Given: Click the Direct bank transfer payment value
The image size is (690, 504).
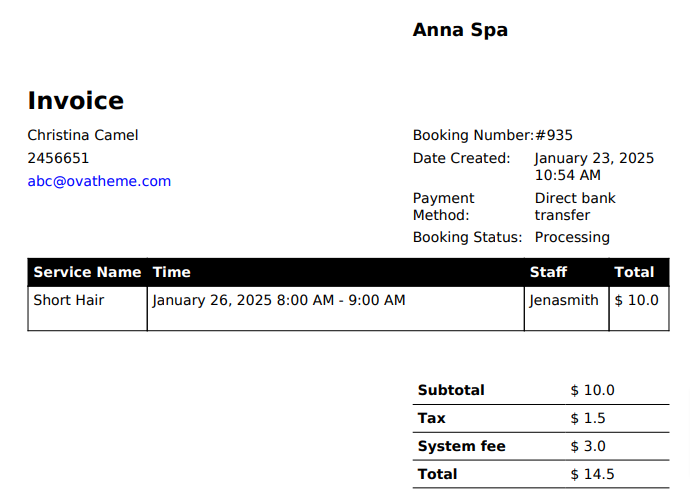Looking at the screenshot, I should [x=575, y=206].
